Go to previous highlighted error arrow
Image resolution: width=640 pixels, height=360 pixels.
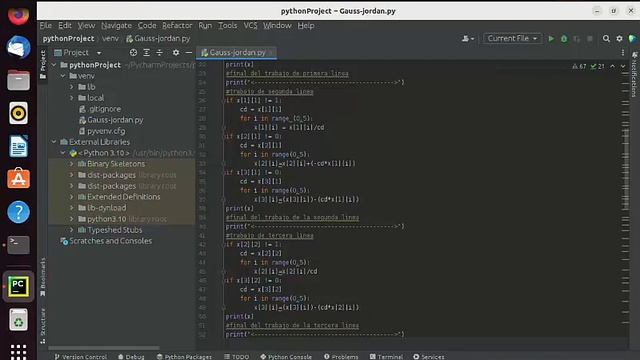[x=612, y=66]
